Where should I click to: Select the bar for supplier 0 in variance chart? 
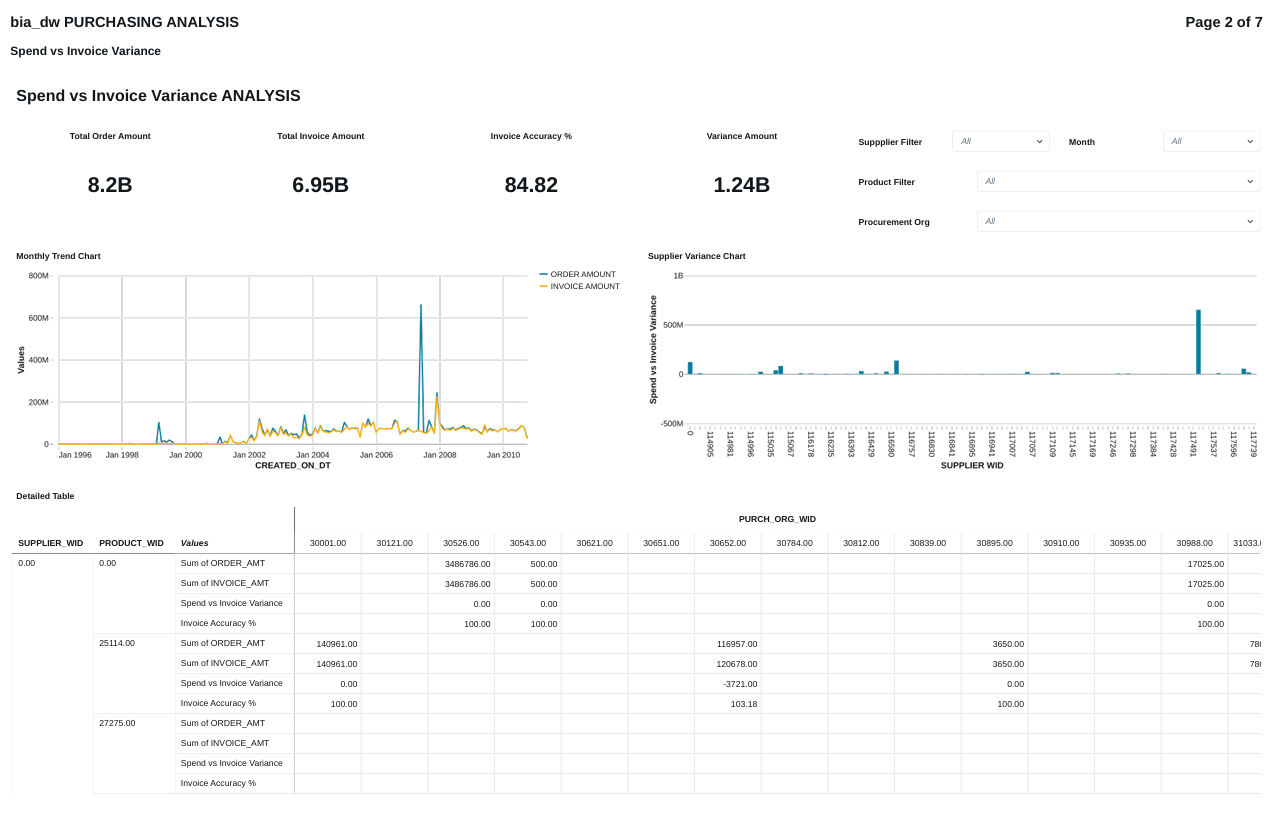[690, 368]
